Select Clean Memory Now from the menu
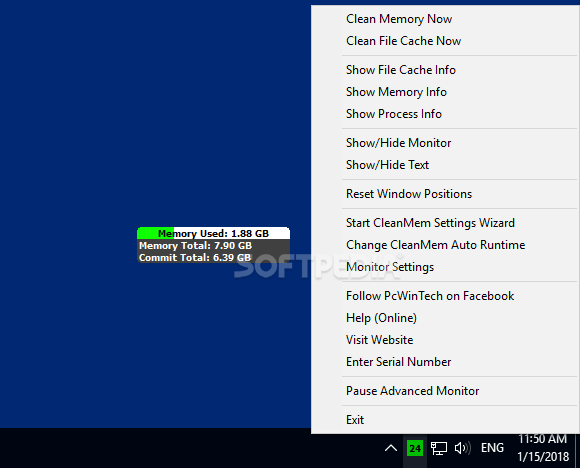580x468 pixels. click(x=444, y=19)
